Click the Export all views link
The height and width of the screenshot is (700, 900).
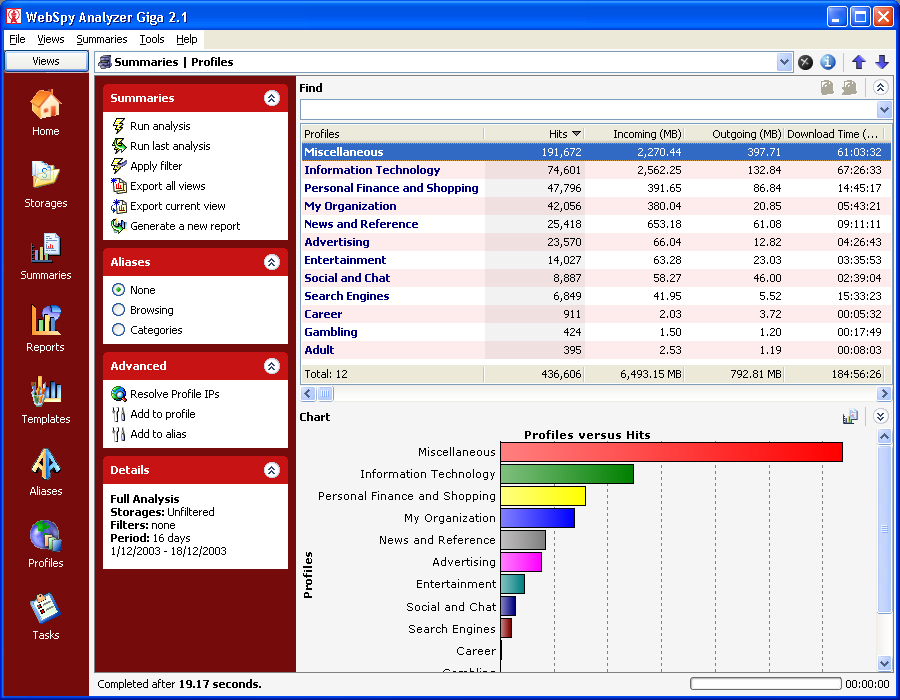point(168,186)
